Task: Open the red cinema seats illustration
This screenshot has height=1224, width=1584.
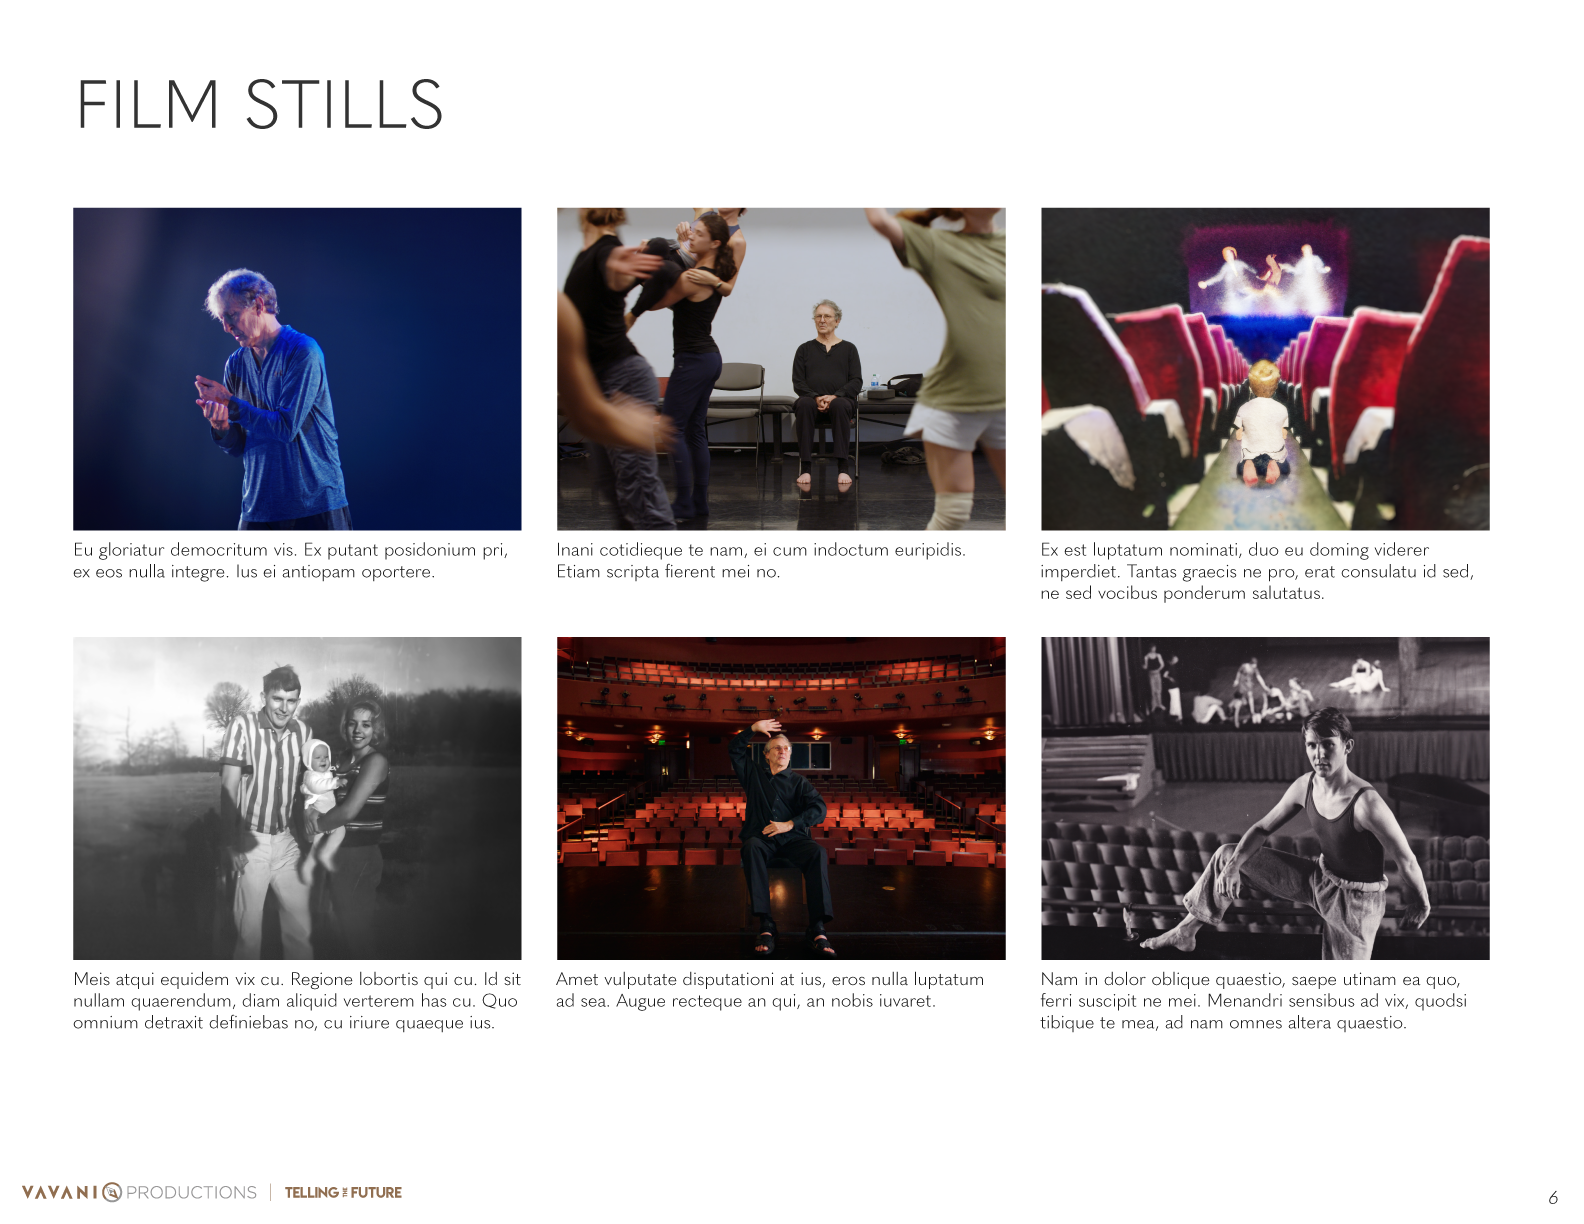Action: point(1265,369)
